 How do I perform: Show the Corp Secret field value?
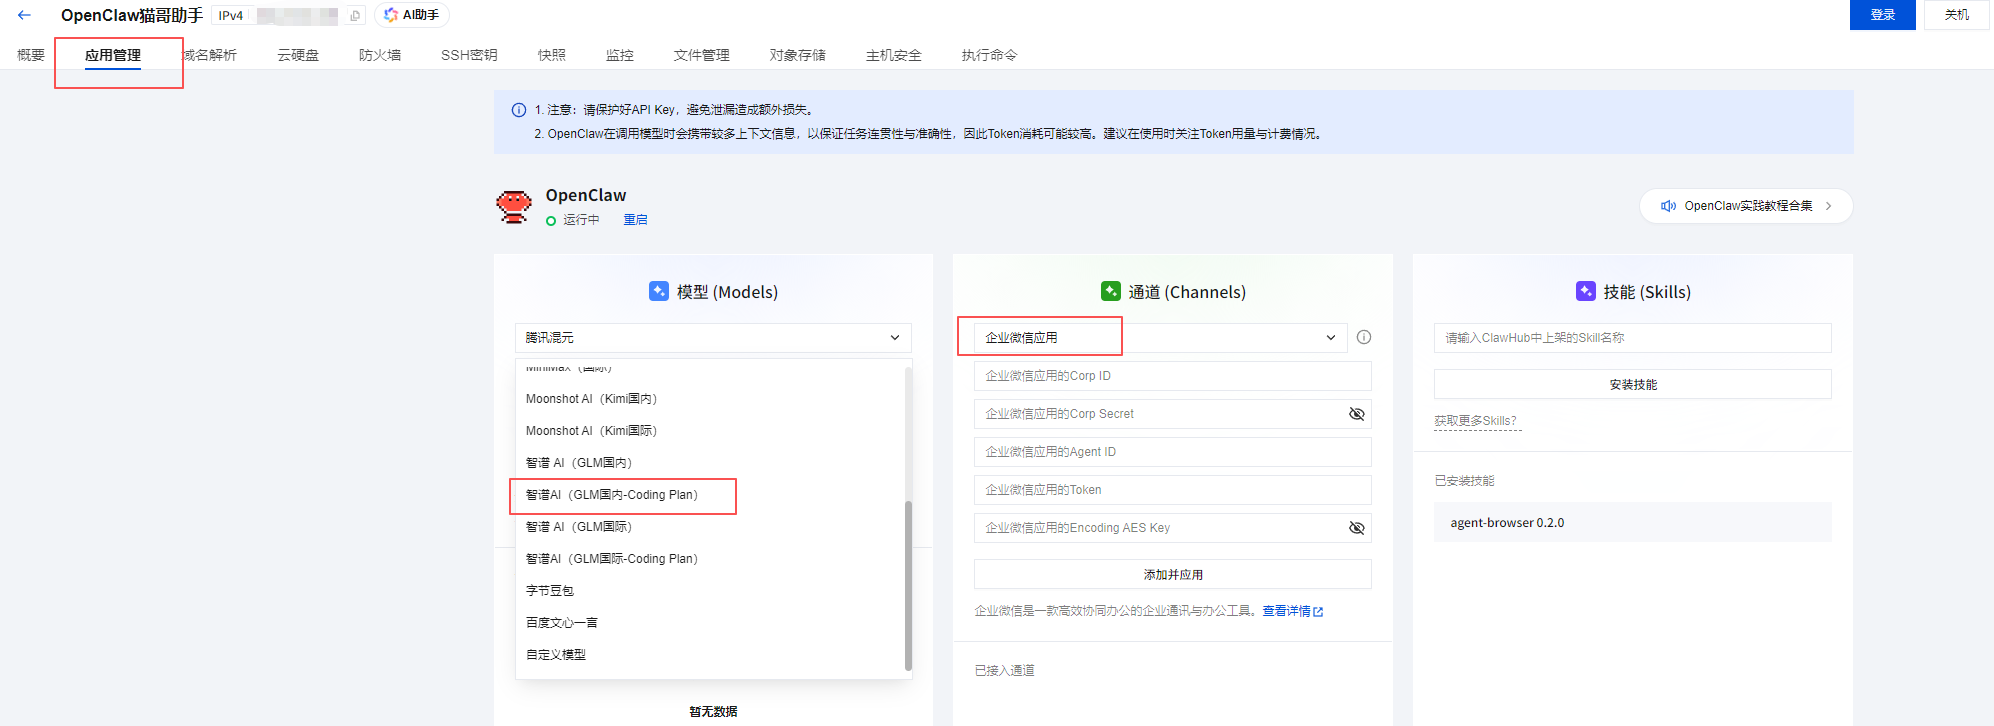click(1356, 414)
